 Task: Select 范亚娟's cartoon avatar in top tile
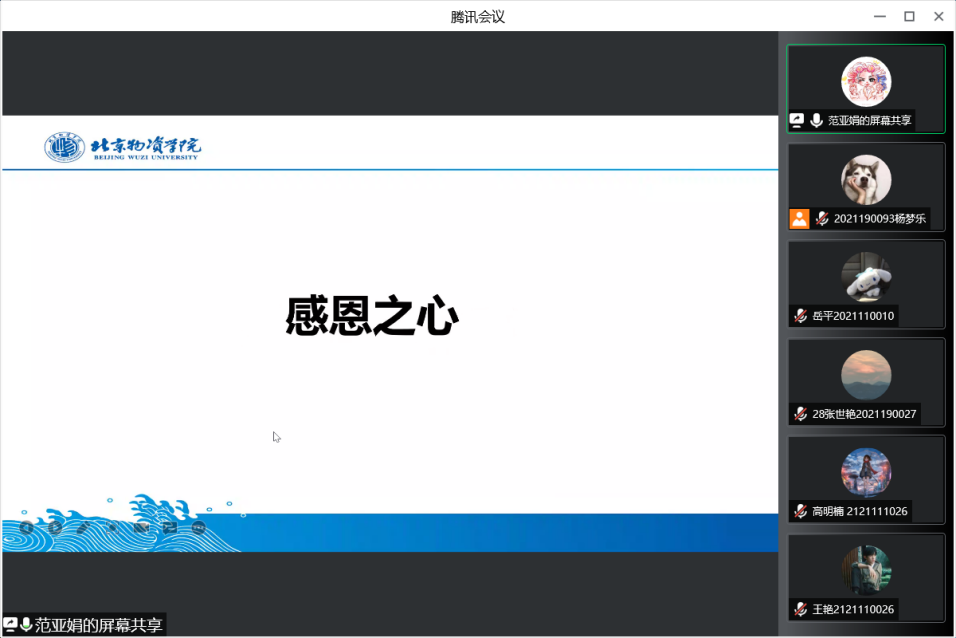(866, 82)
